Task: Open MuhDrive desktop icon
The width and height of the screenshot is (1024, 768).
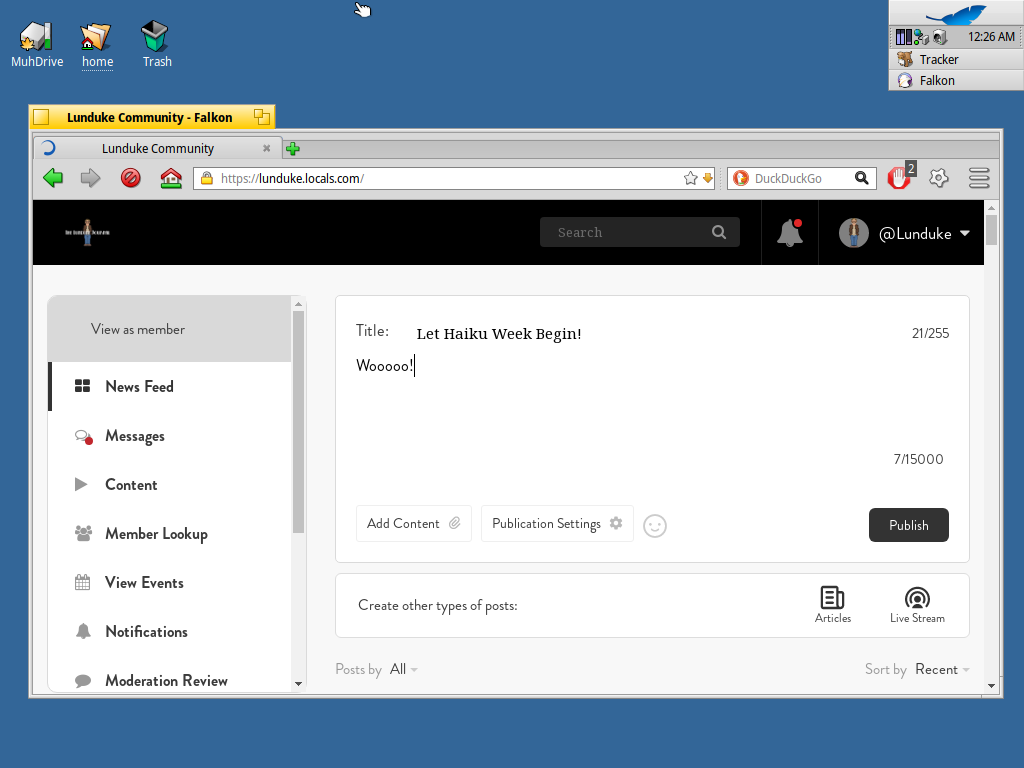Action: click(37, 44)
